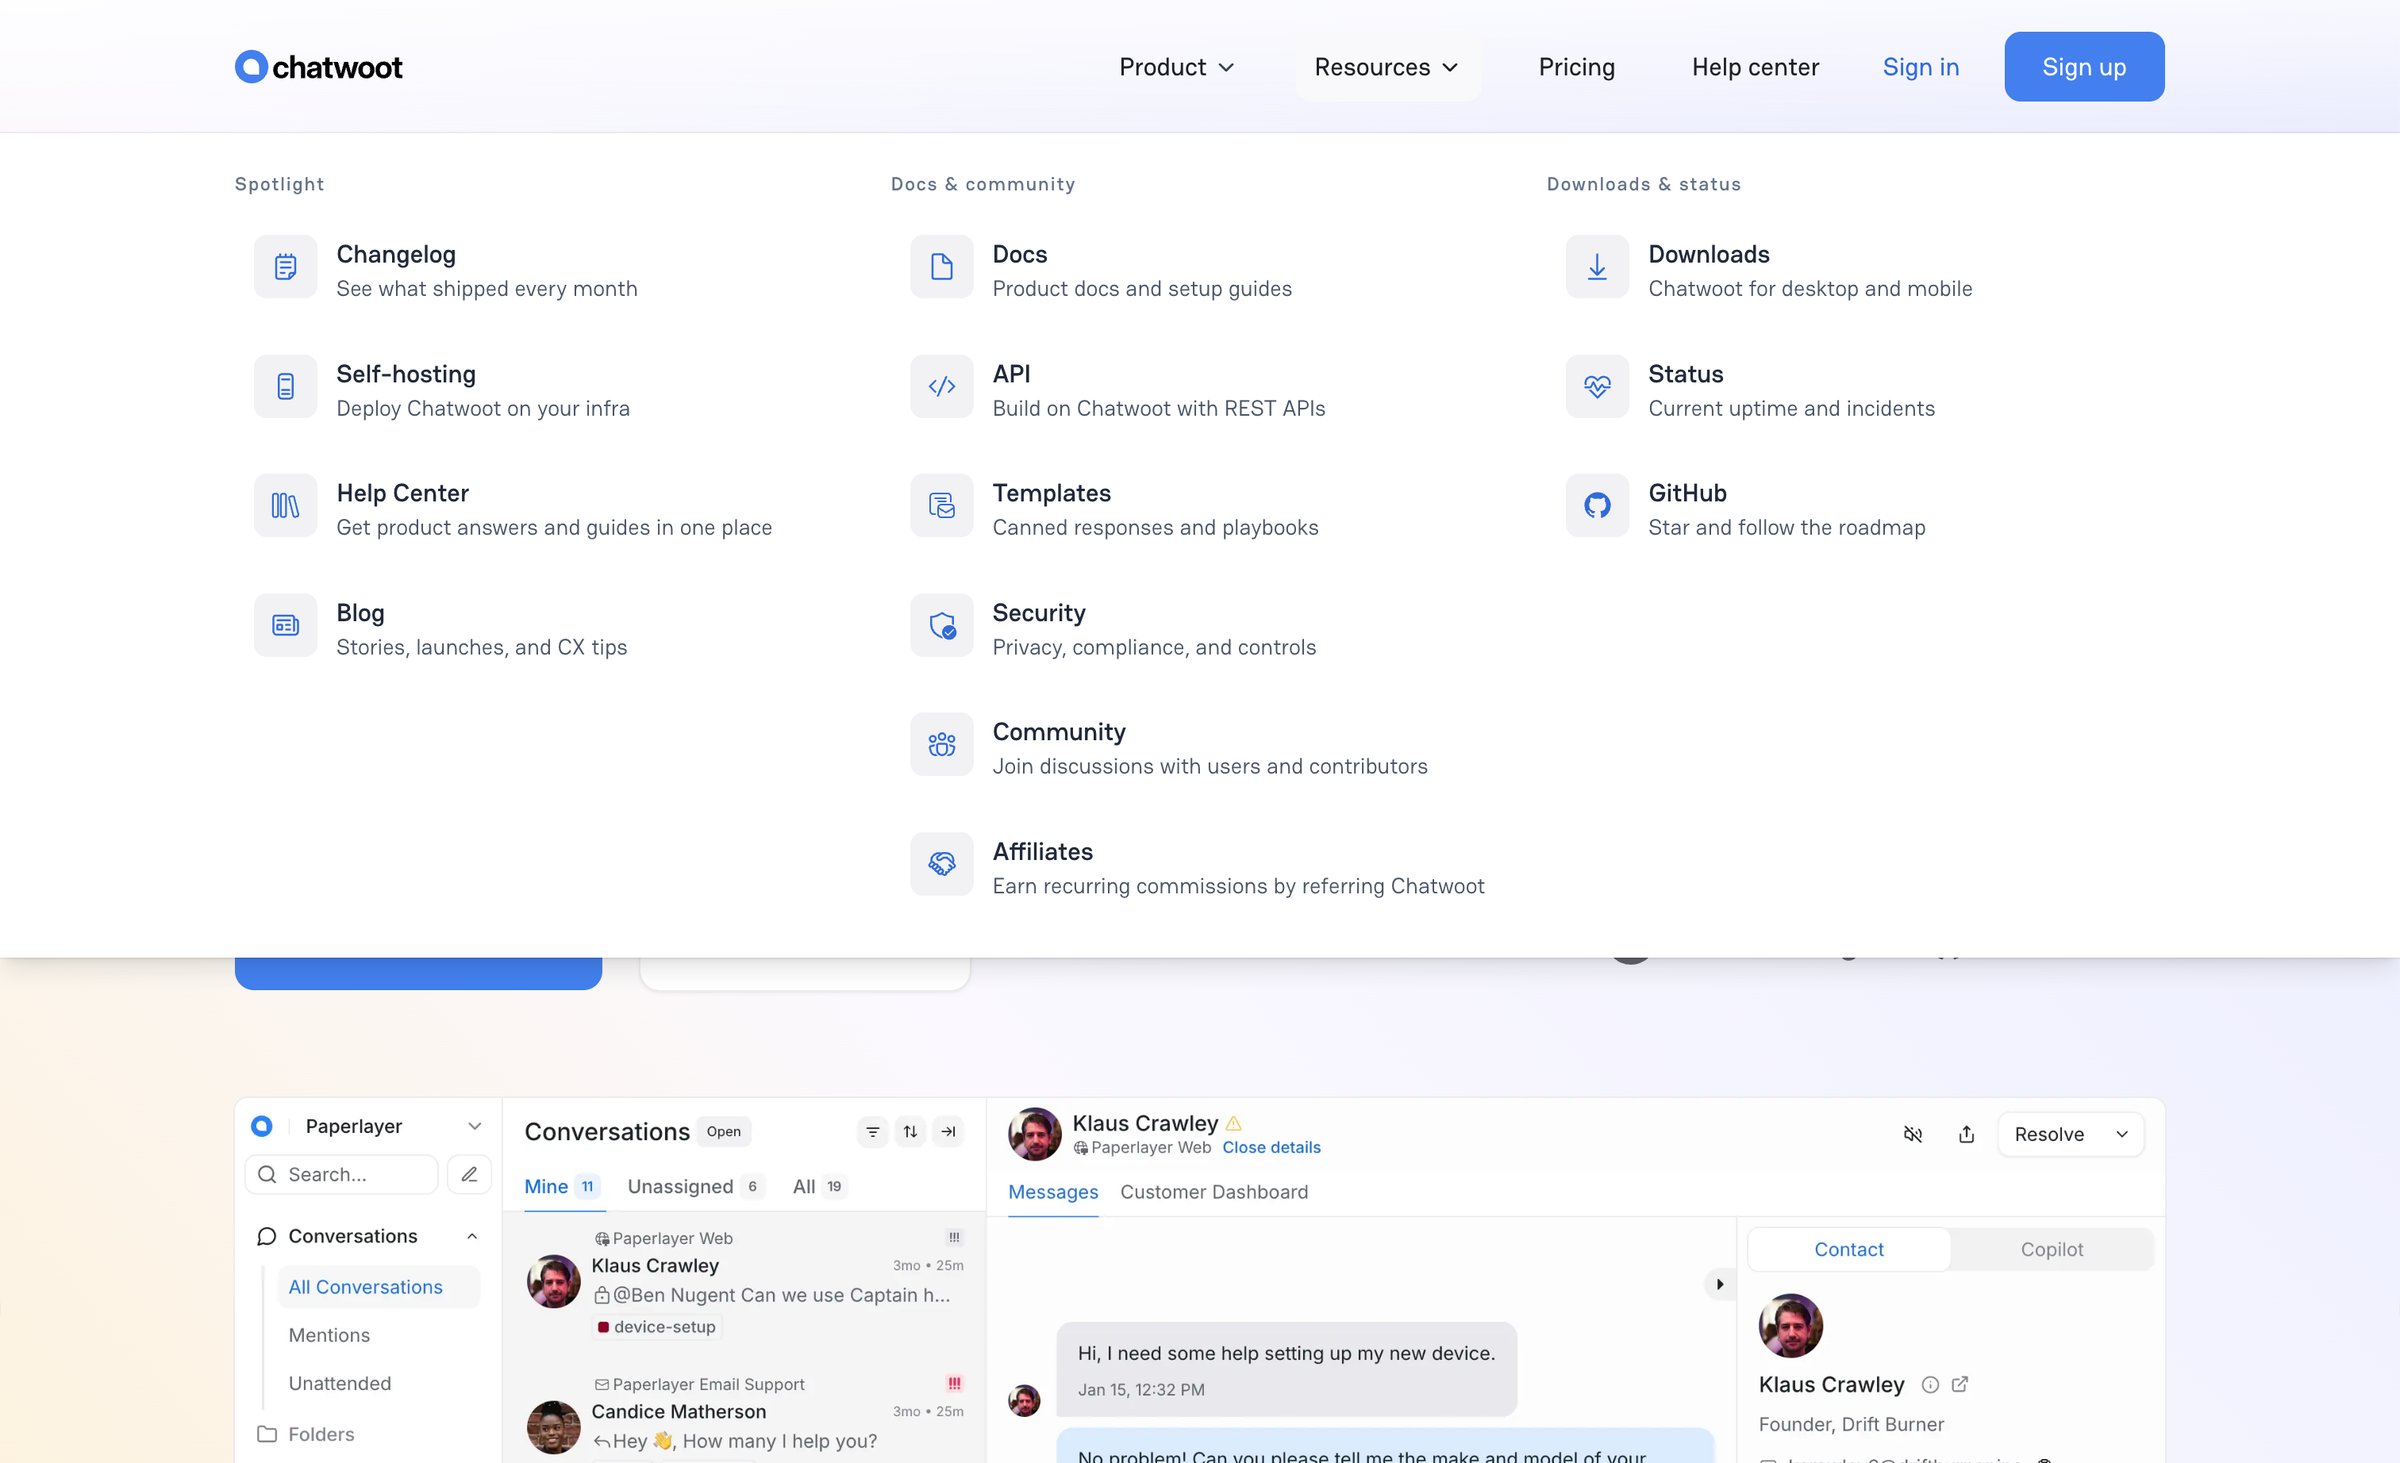Click the Resolve button
Screen dimensions: 2400x1463
point(2050,1134)
